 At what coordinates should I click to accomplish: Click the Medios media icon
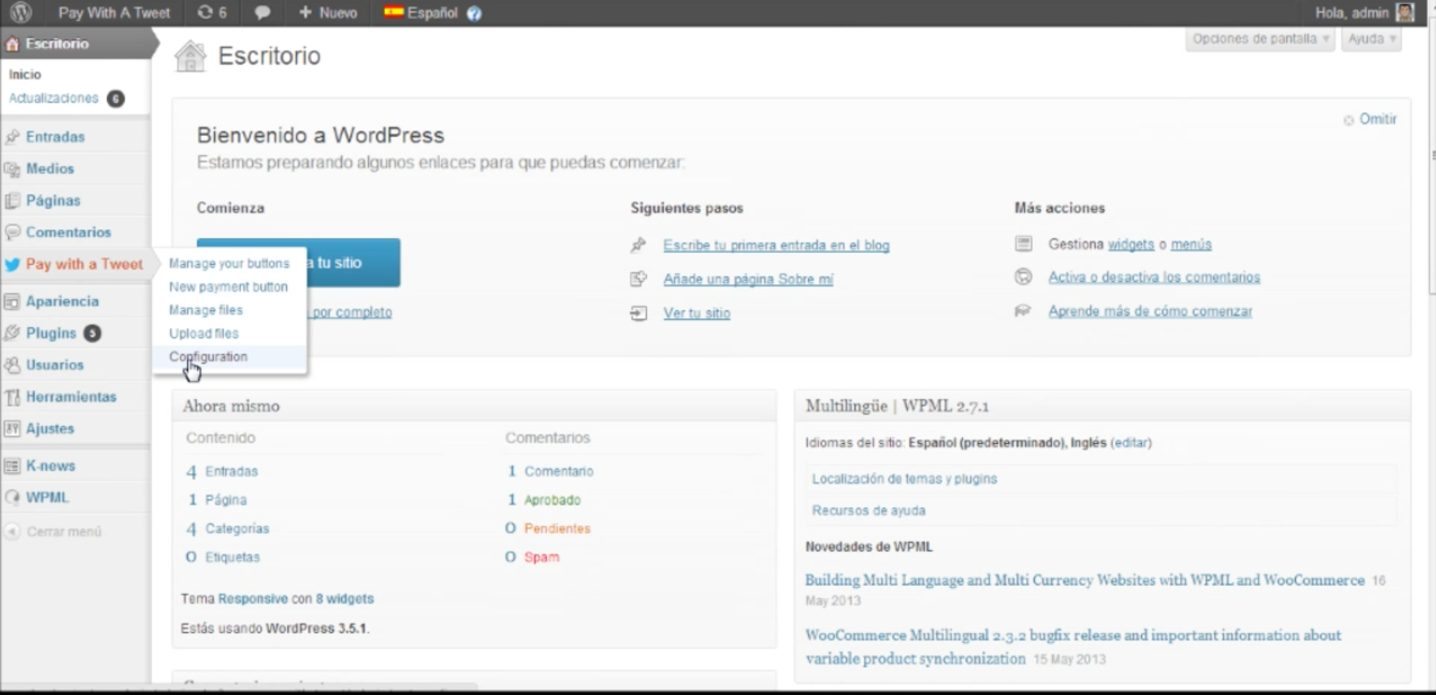tap(13, 169)
